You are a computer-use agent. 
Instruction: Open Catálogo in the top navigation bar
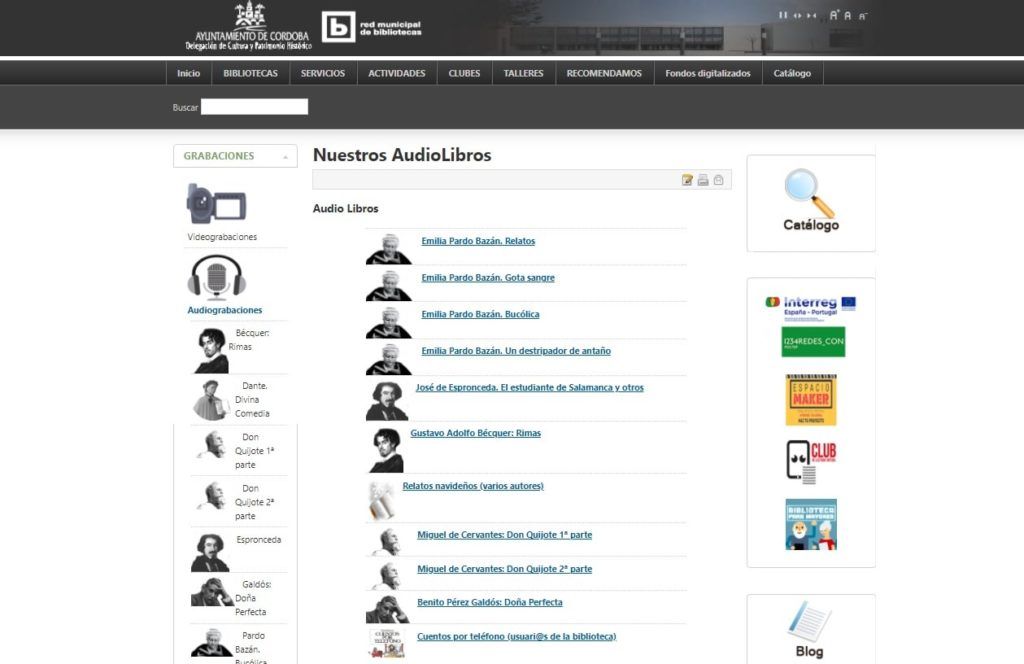pos(792,73)
